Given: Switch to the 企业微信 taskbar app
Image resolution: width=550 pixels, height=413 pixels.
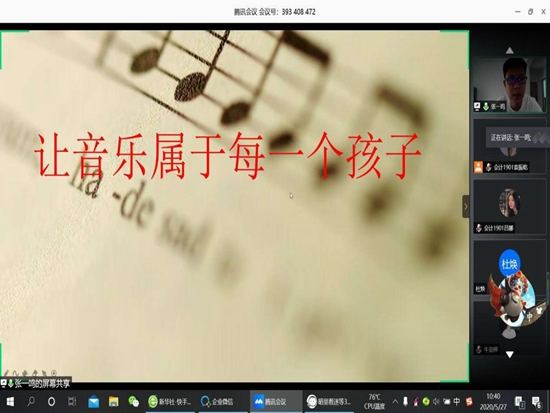Looking at the screenshot, I should 217,401.
